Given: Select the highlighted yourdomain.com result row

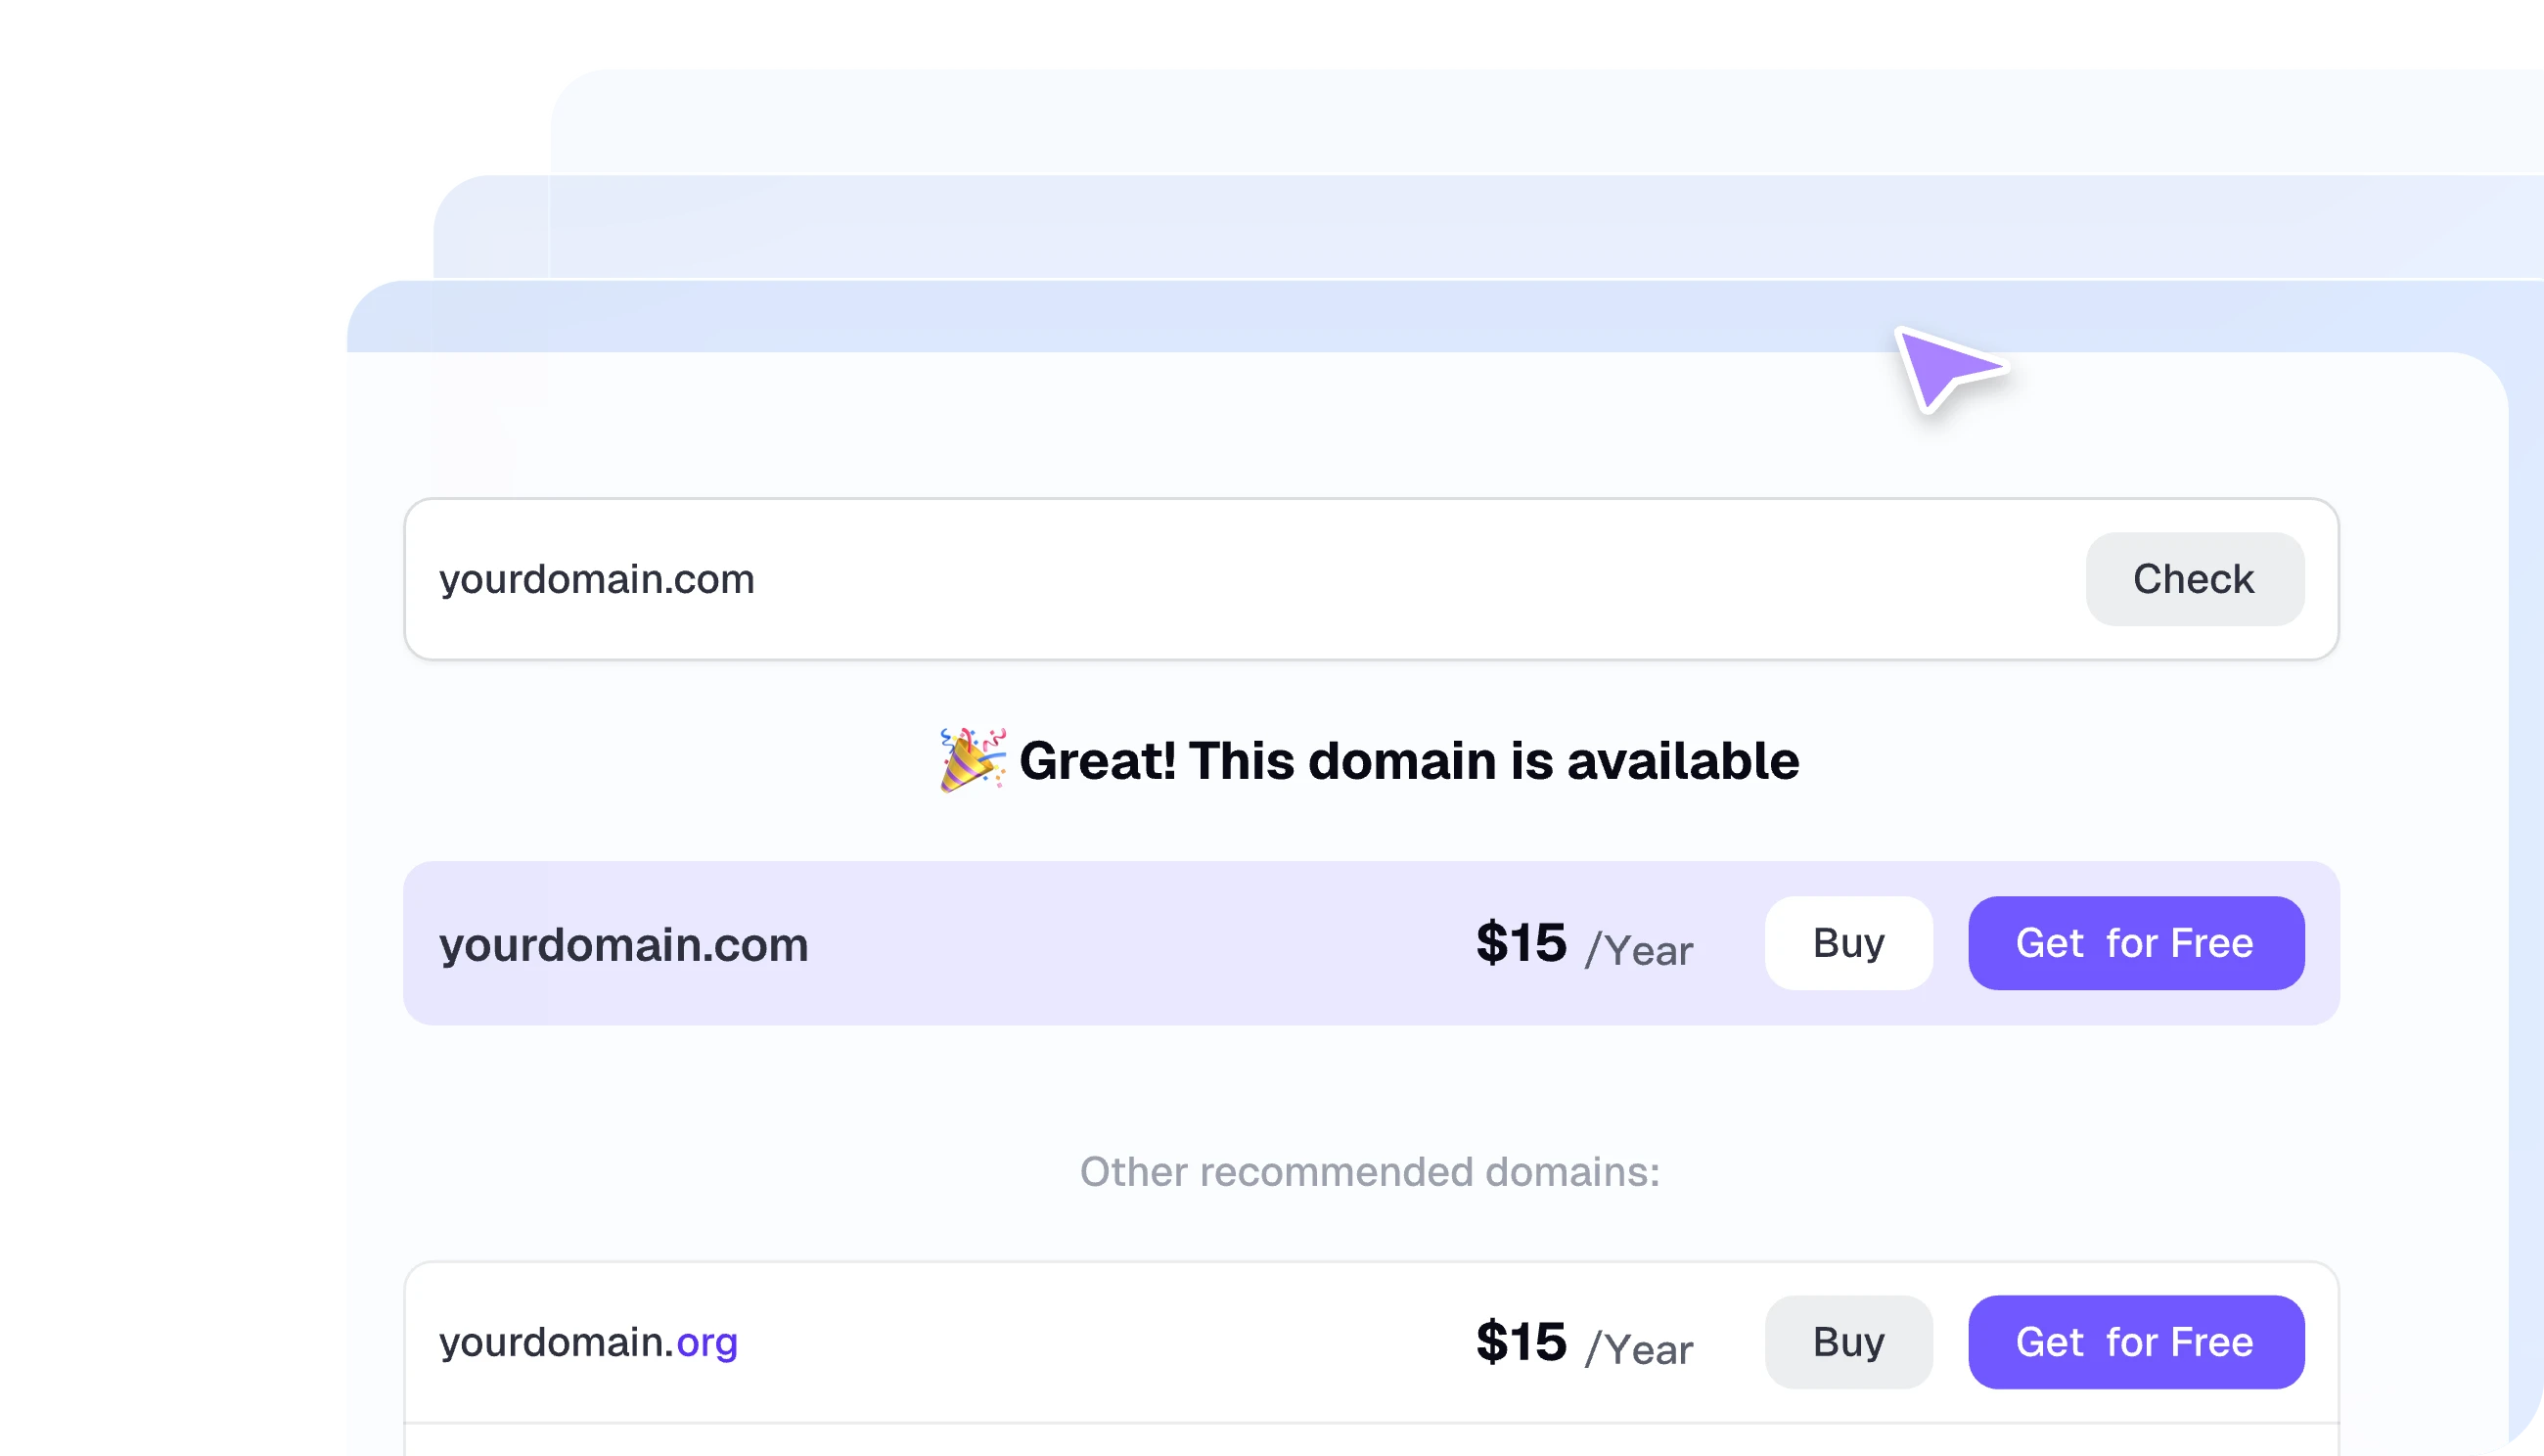Looking at the screenshot, I should [x=1100, y=944].
